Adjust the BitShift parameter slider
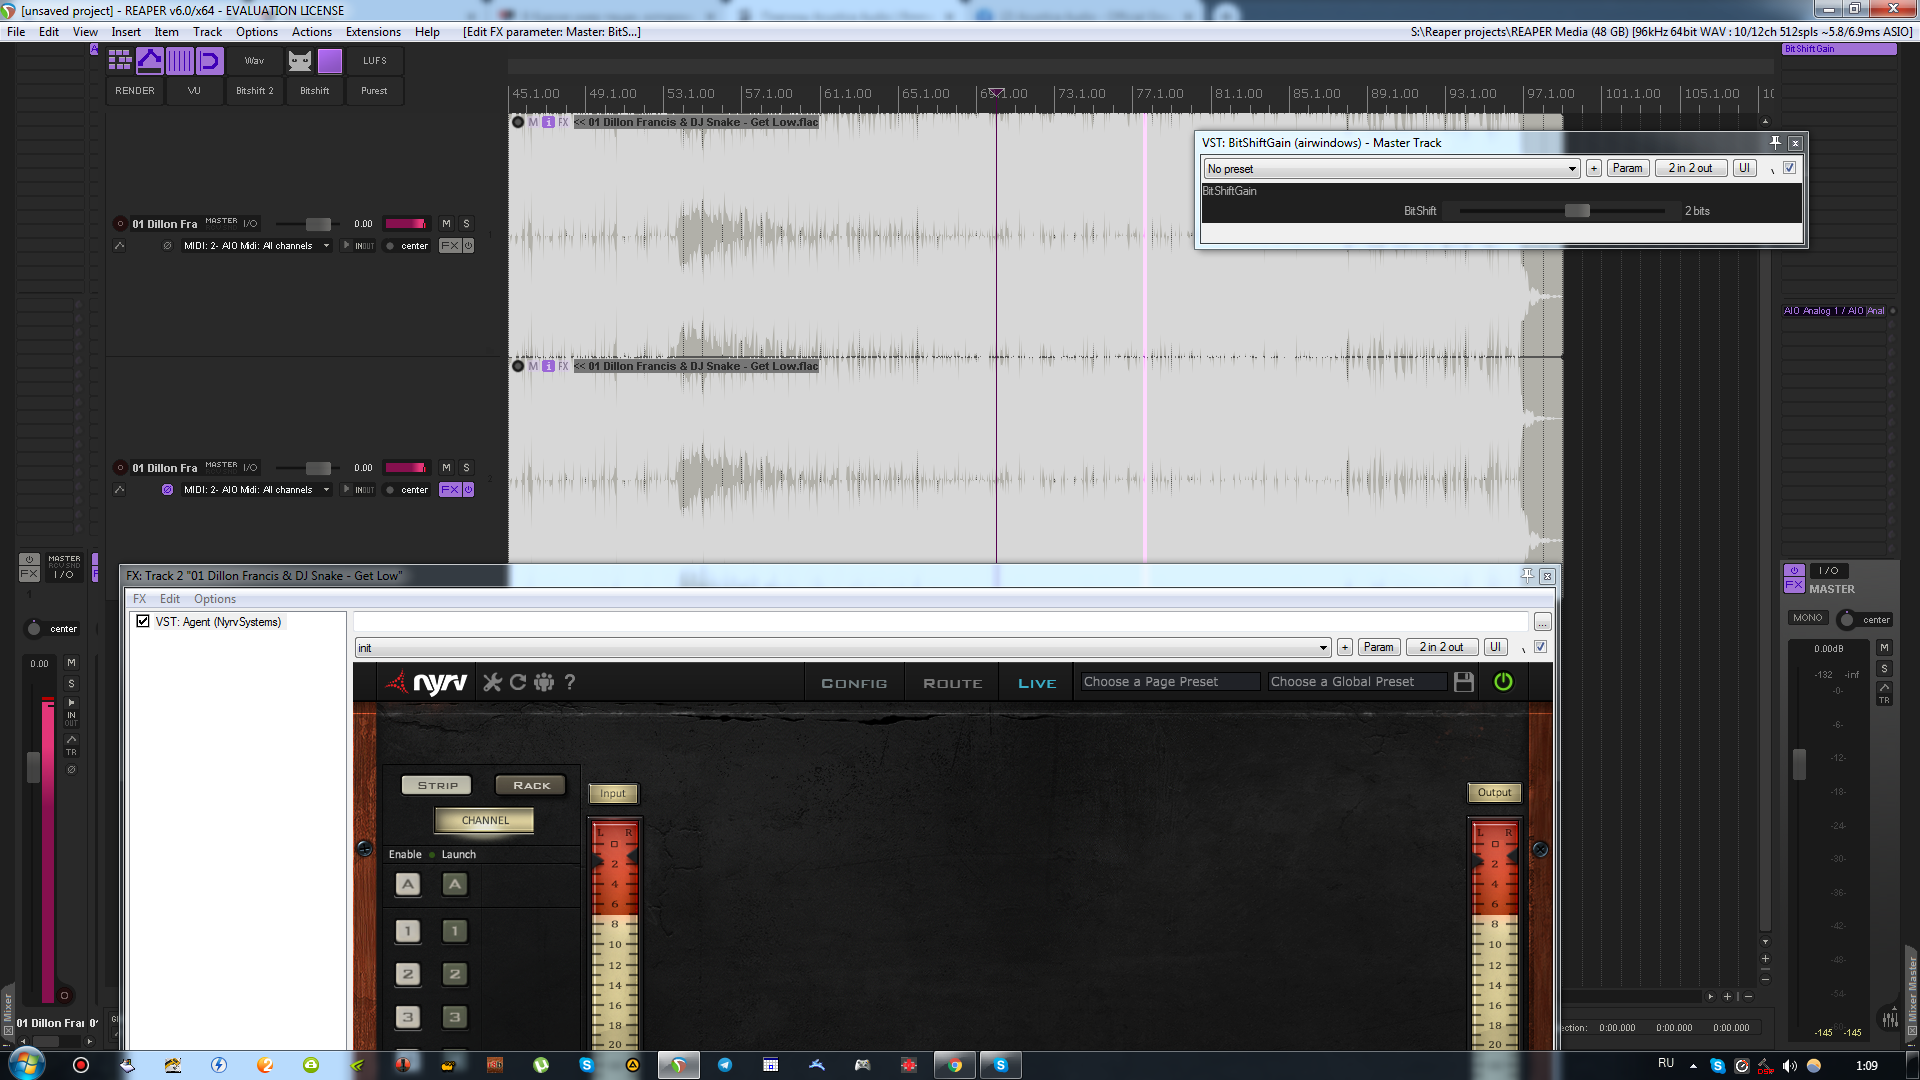The height and width of the screenshot is (1080, 1920). (x=1577, y=211)
